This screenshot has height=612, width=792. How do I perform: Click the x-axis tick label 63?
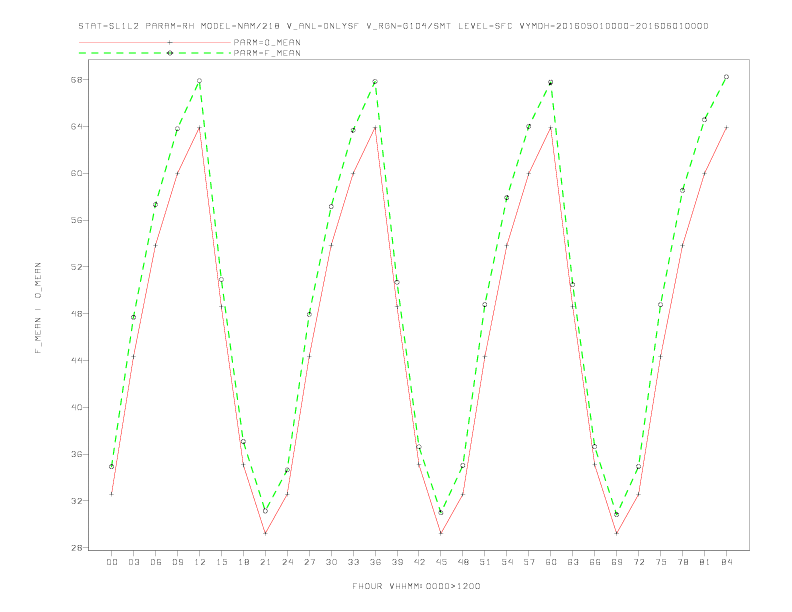[x=573, y=562]
